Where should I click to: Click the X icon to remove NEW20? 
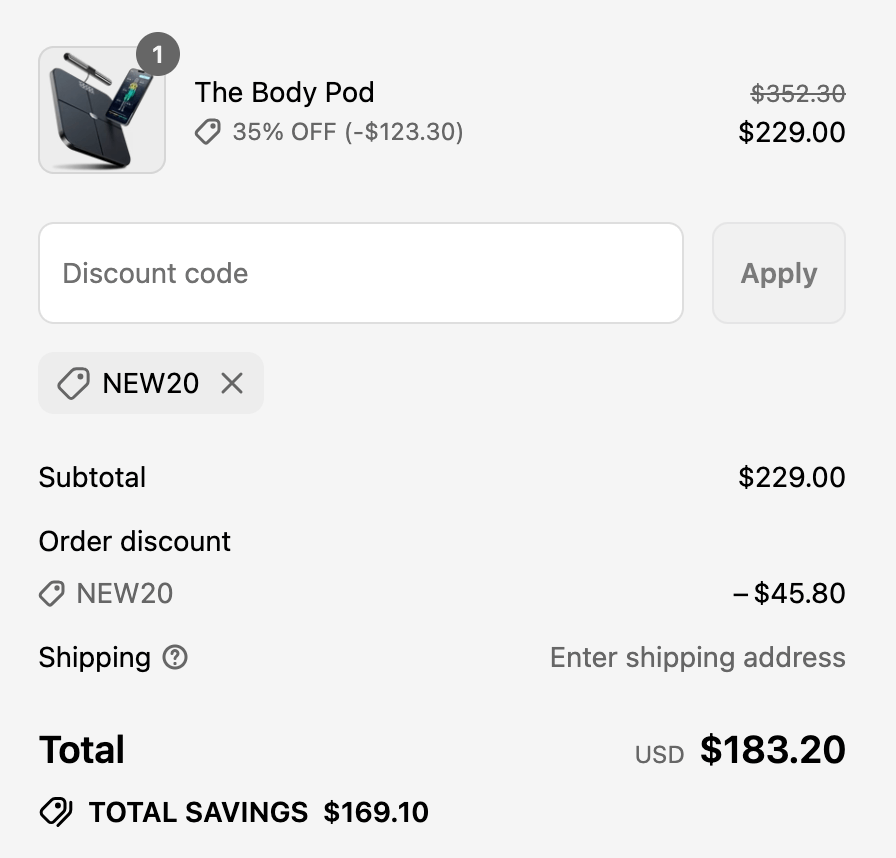[231, 383]
